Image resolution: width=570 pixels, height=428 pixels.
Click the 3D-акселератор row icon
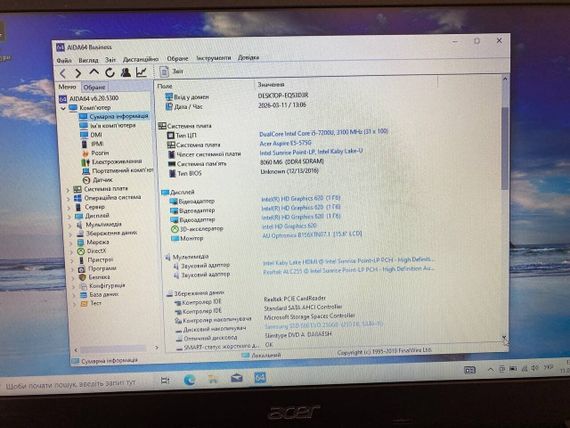(175, 229)
